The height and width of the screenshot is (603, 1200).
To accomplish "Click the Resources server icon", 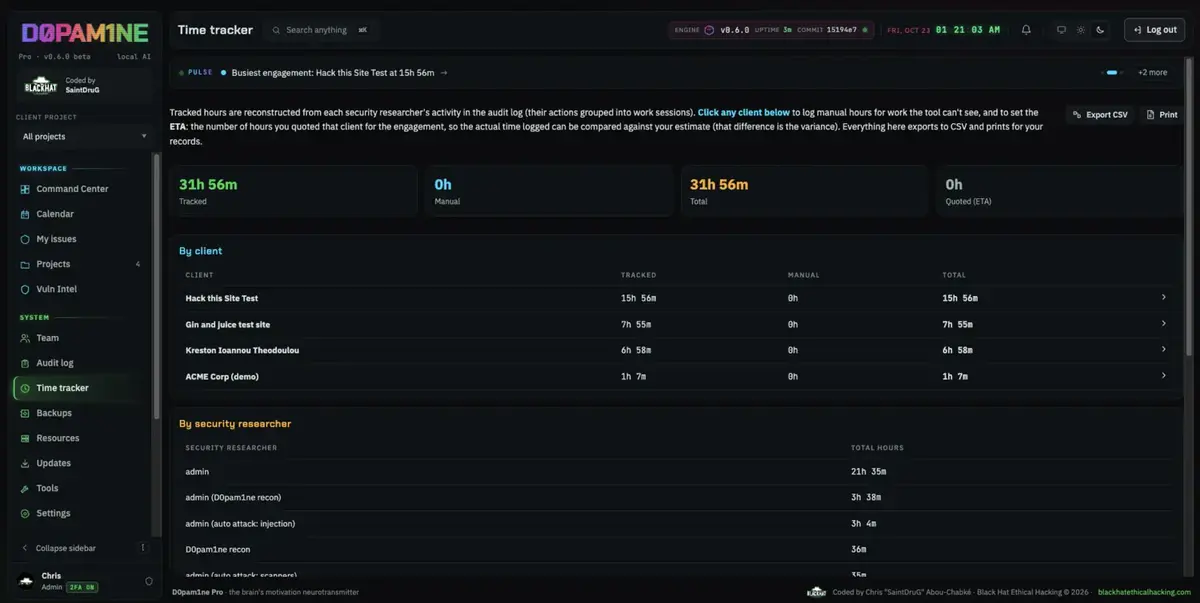I will (x=25, y=438).
